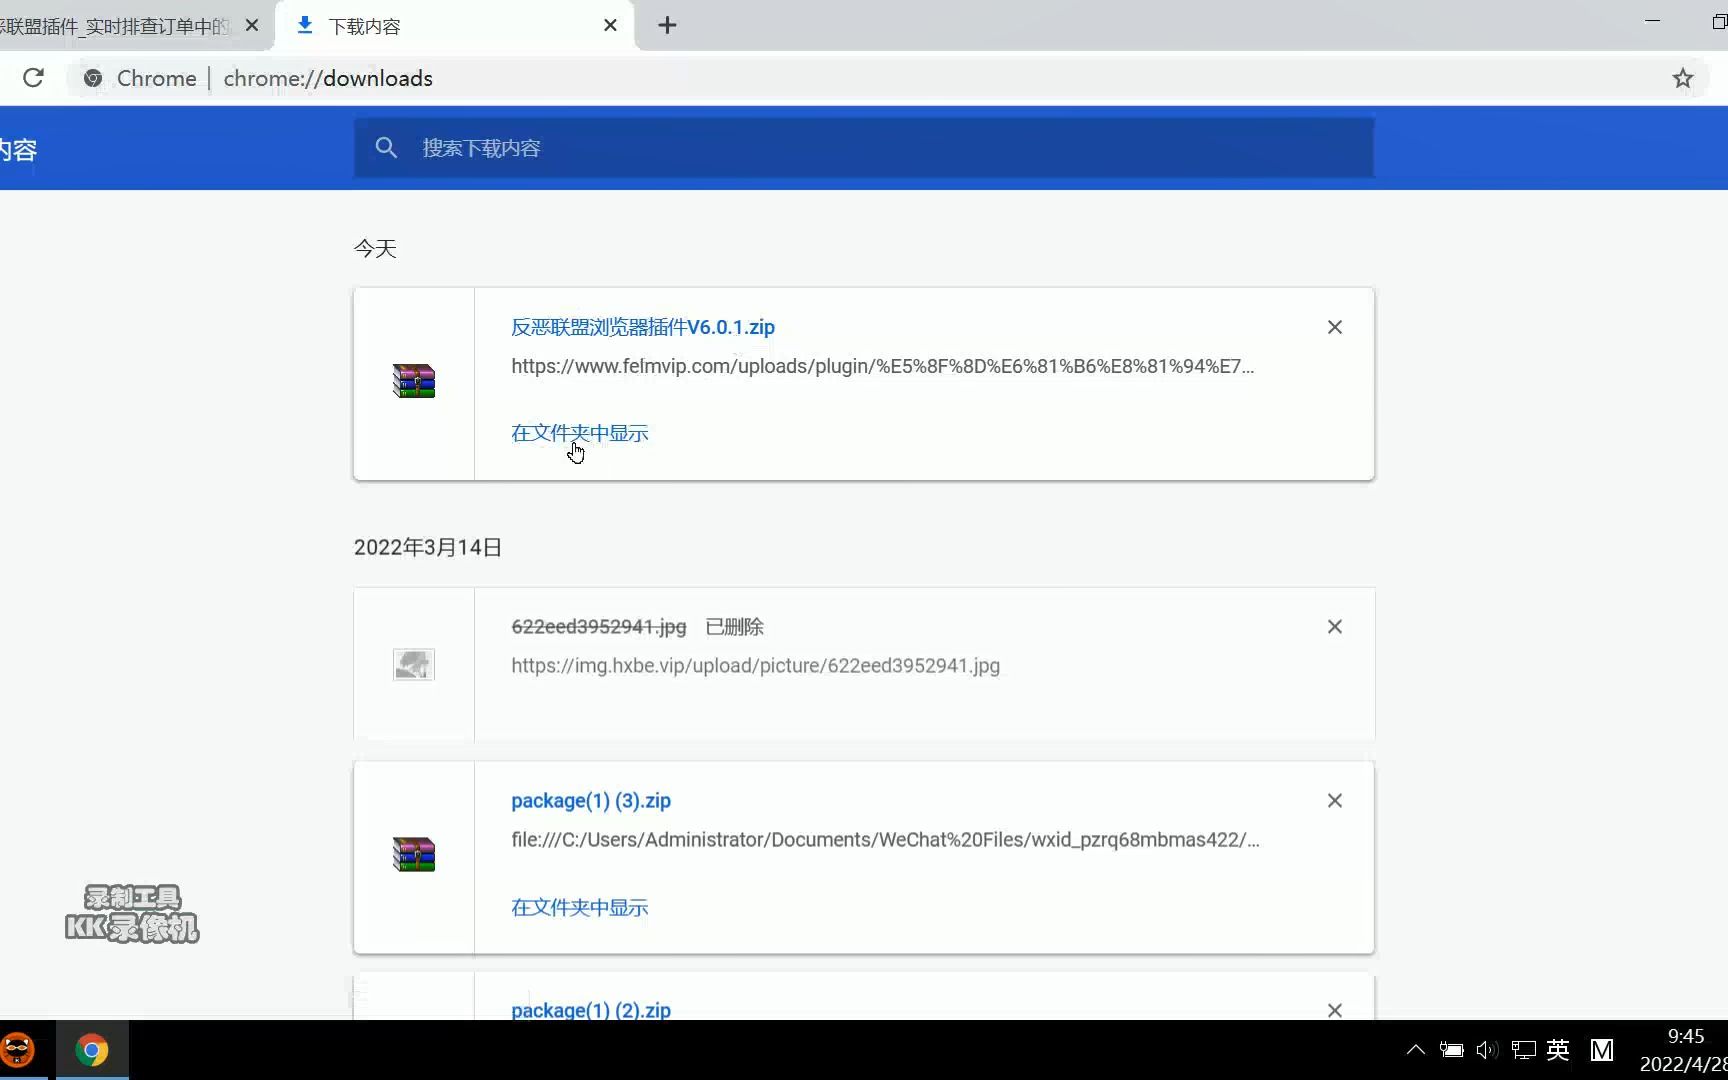
Task: Remove 反恶联盟浏览器插件V6.0.1.zip from the list
Action: coord(1335,327)
